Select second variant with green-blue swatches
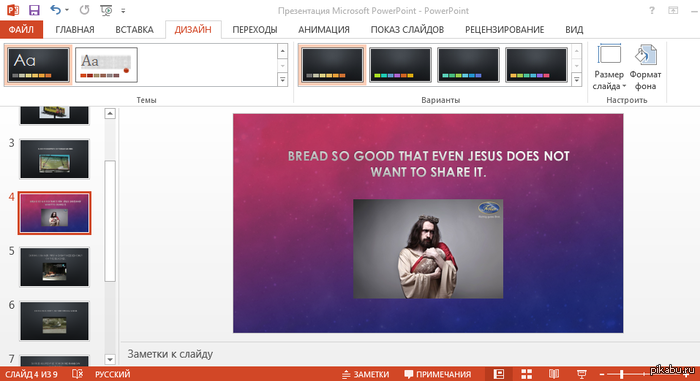Viewport: 700px width, 381px height. coord(400,65)
